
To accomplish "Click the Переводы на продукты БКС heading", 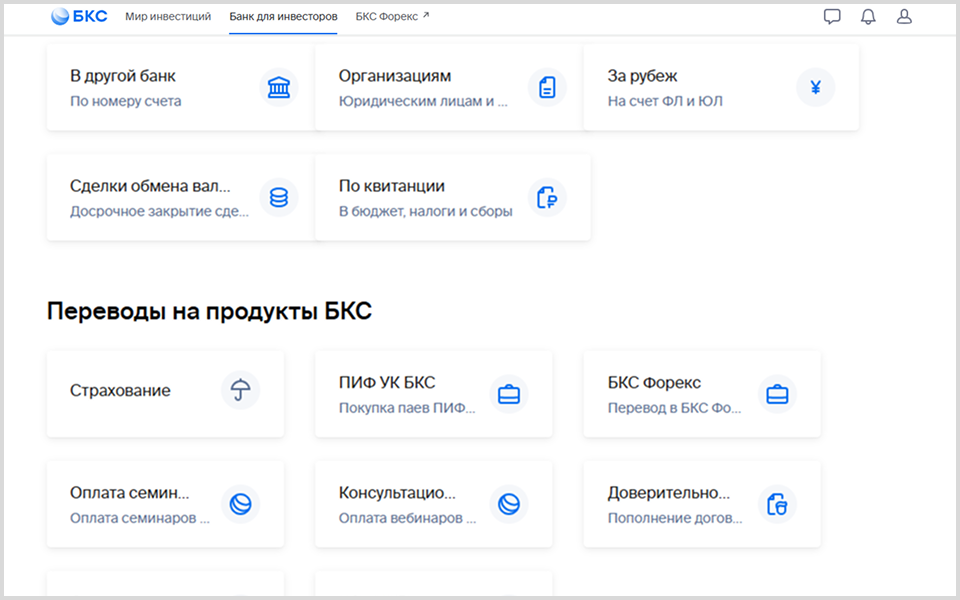I will [209, 311].
